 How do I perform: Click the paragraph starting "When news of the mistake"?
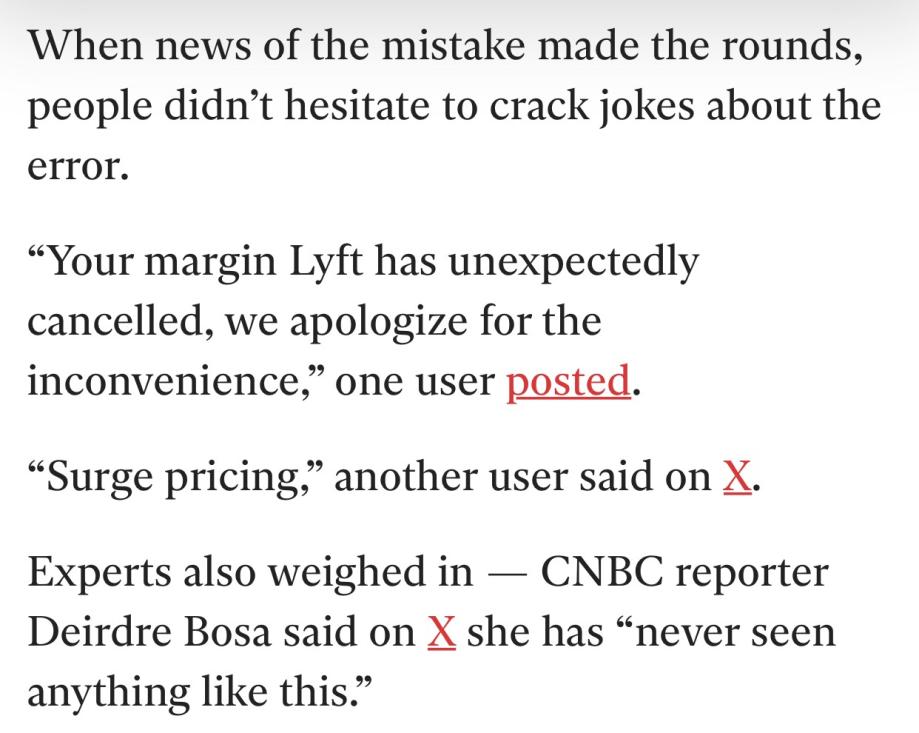point(444,106)
